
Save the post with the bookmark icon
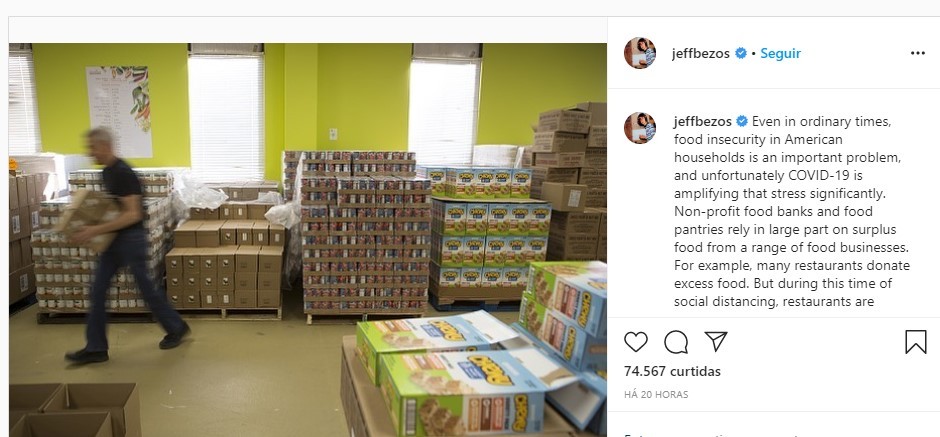(x=915, y=342)
